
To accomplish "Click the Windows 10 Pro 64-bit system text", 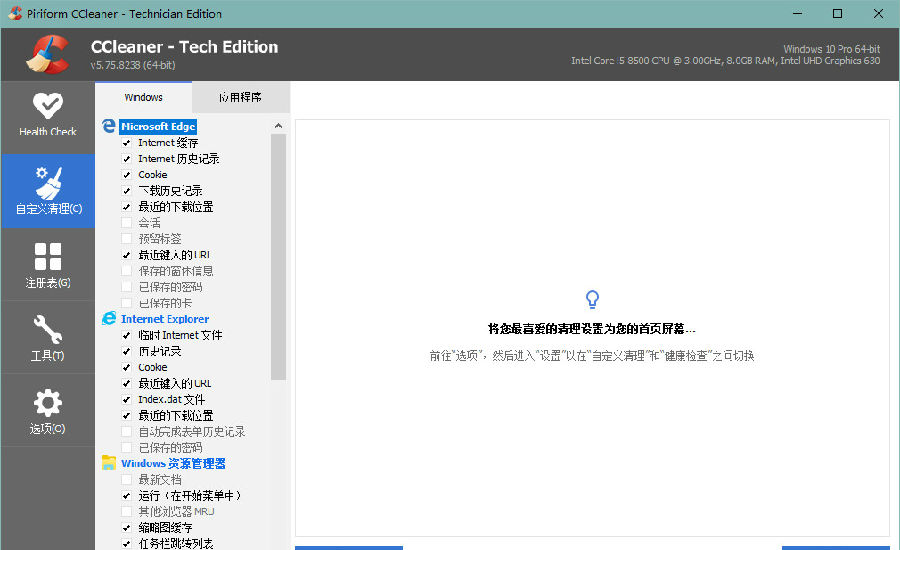I will pyautogui.click(x=832, y=49).
